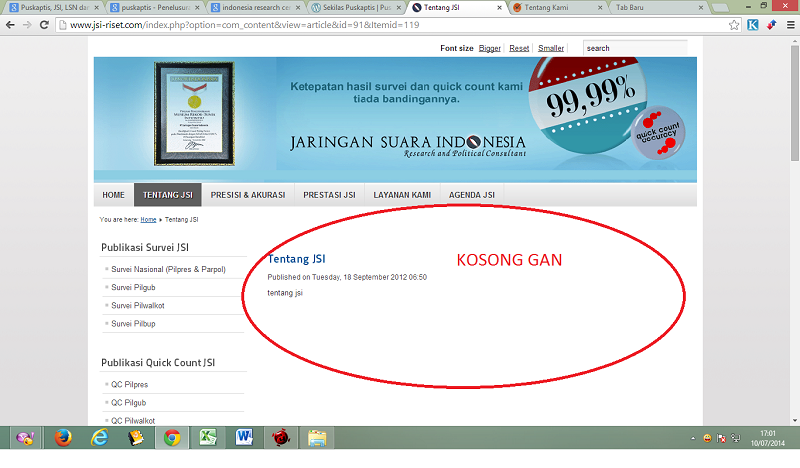Click the certificate image in banner
The image size is (800, 468).
194,114
